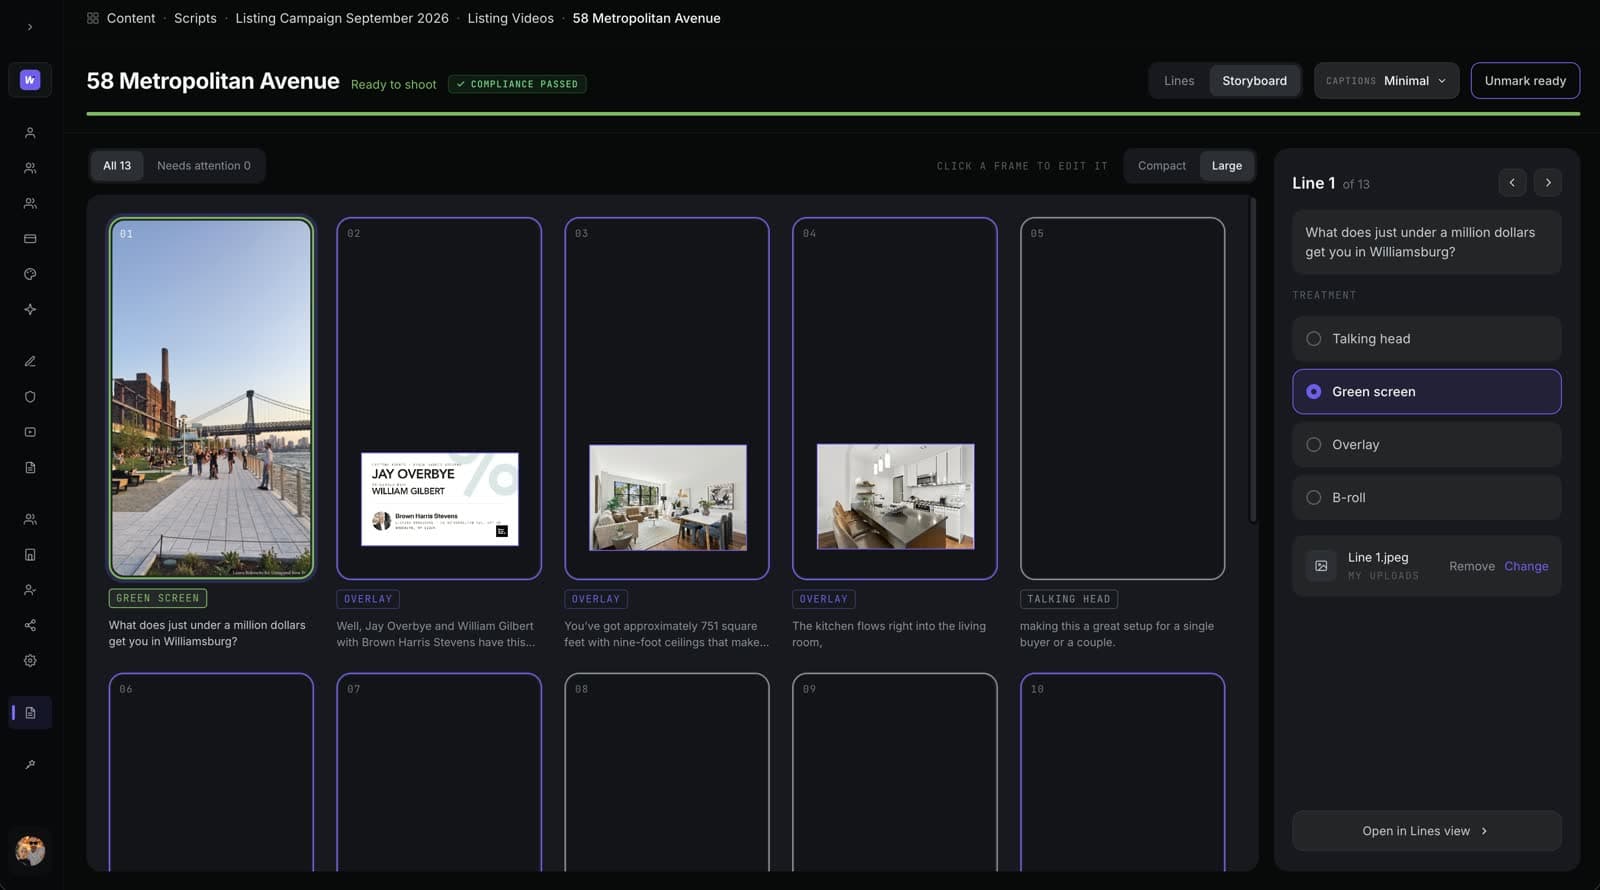1600x890 pixels.
Task: Select frame 03 living room overlay
Action: 667,398
